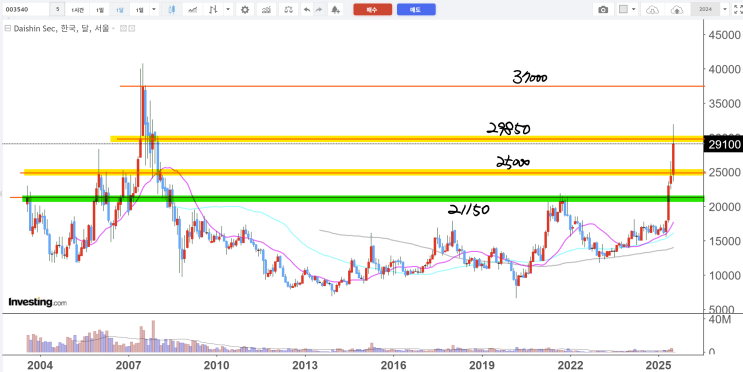Image resolution: width=743 pixels, height=372 pixels.
Task: Select the chart layout square icon
Action: click(x=624, y=9)
